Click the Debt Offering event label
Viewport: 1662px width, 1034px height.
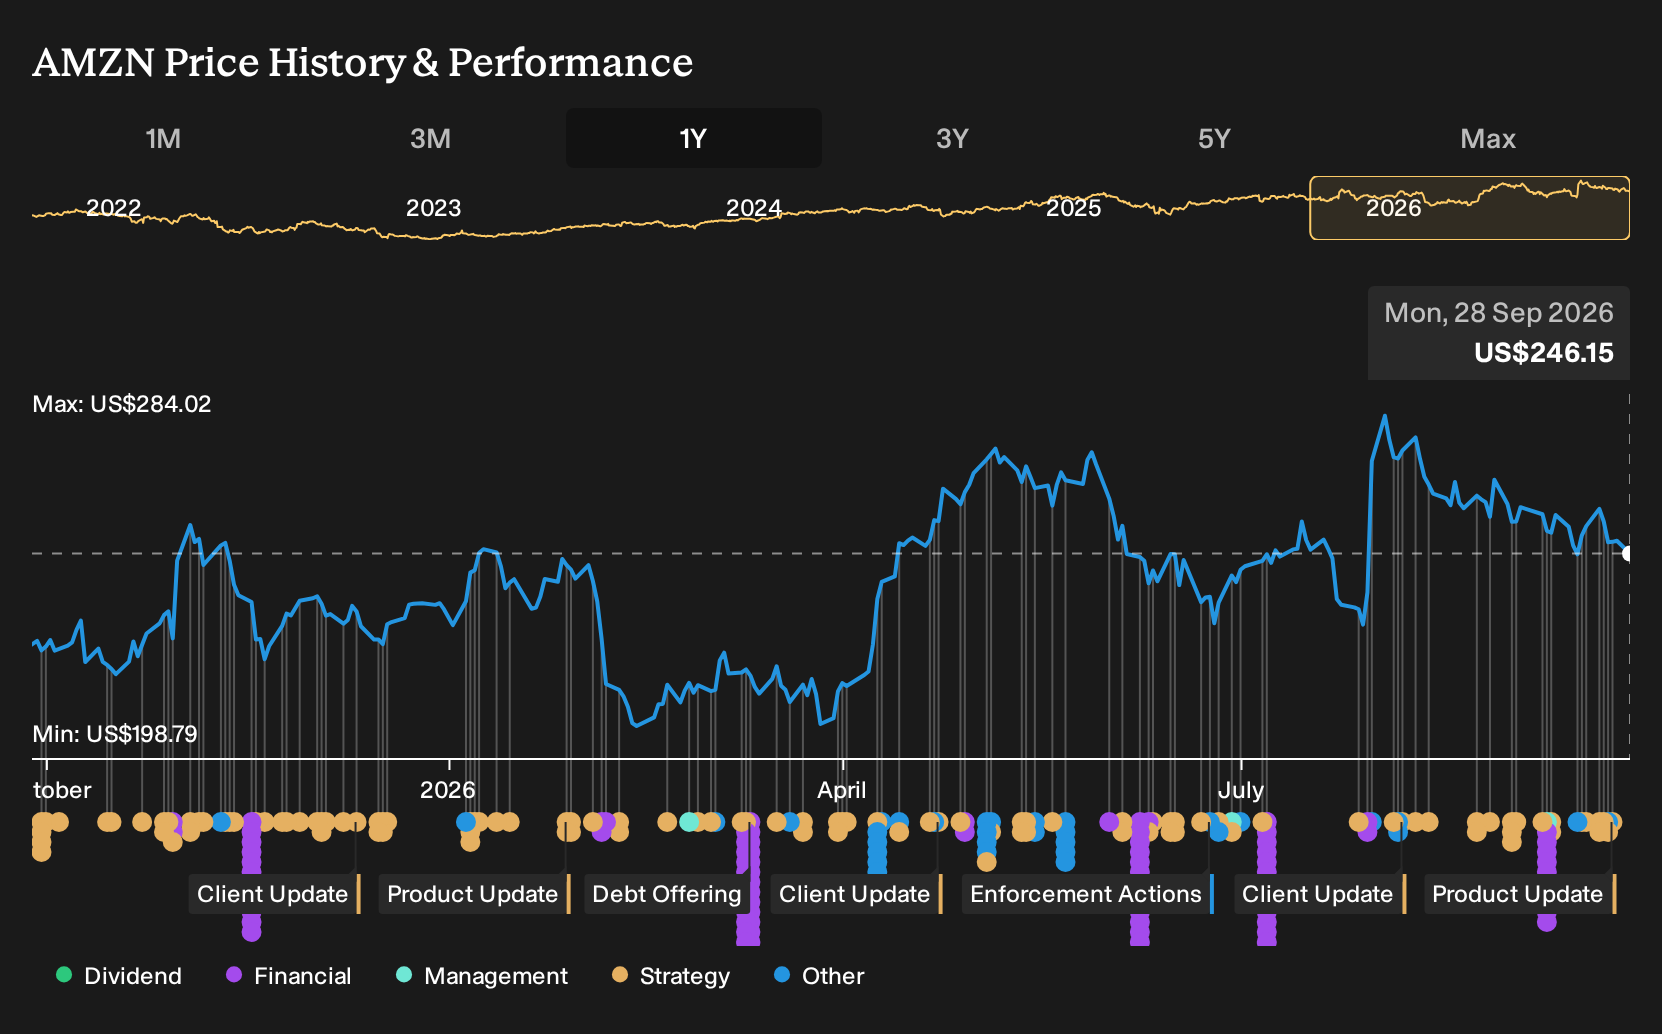tap(668, 894)
